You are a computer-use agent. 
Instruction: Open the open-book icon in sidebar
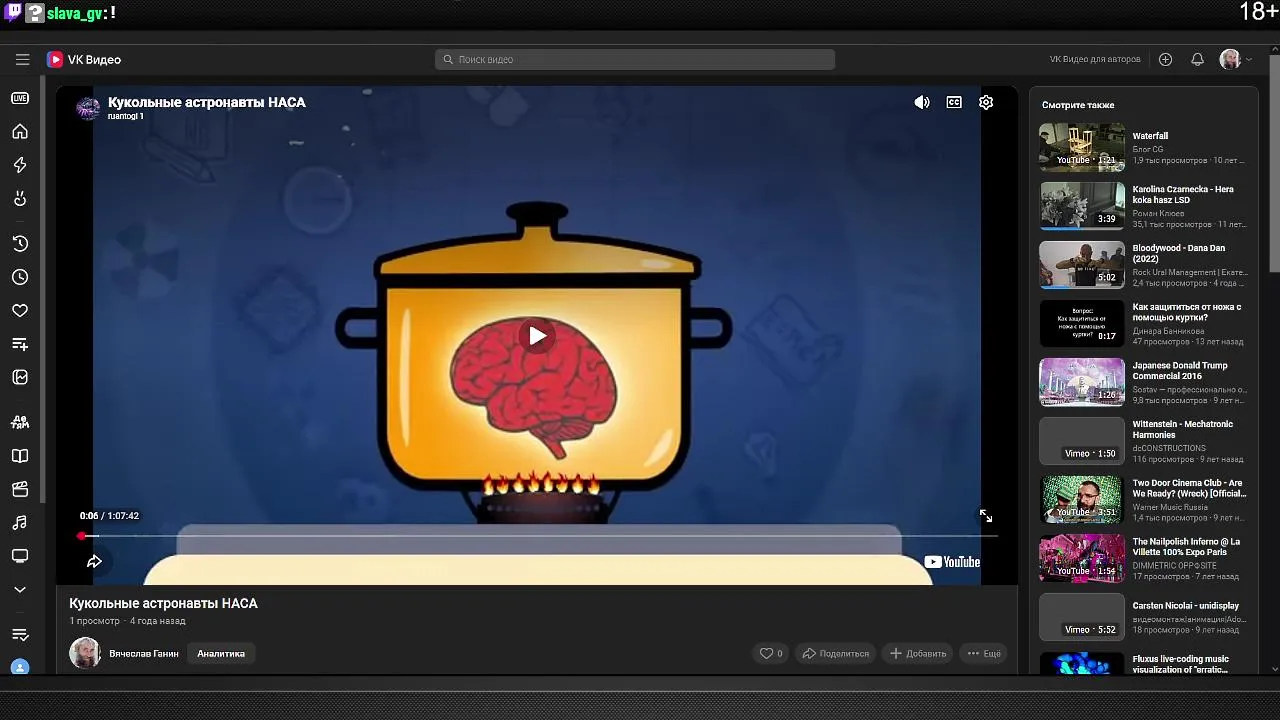[20, 456]
